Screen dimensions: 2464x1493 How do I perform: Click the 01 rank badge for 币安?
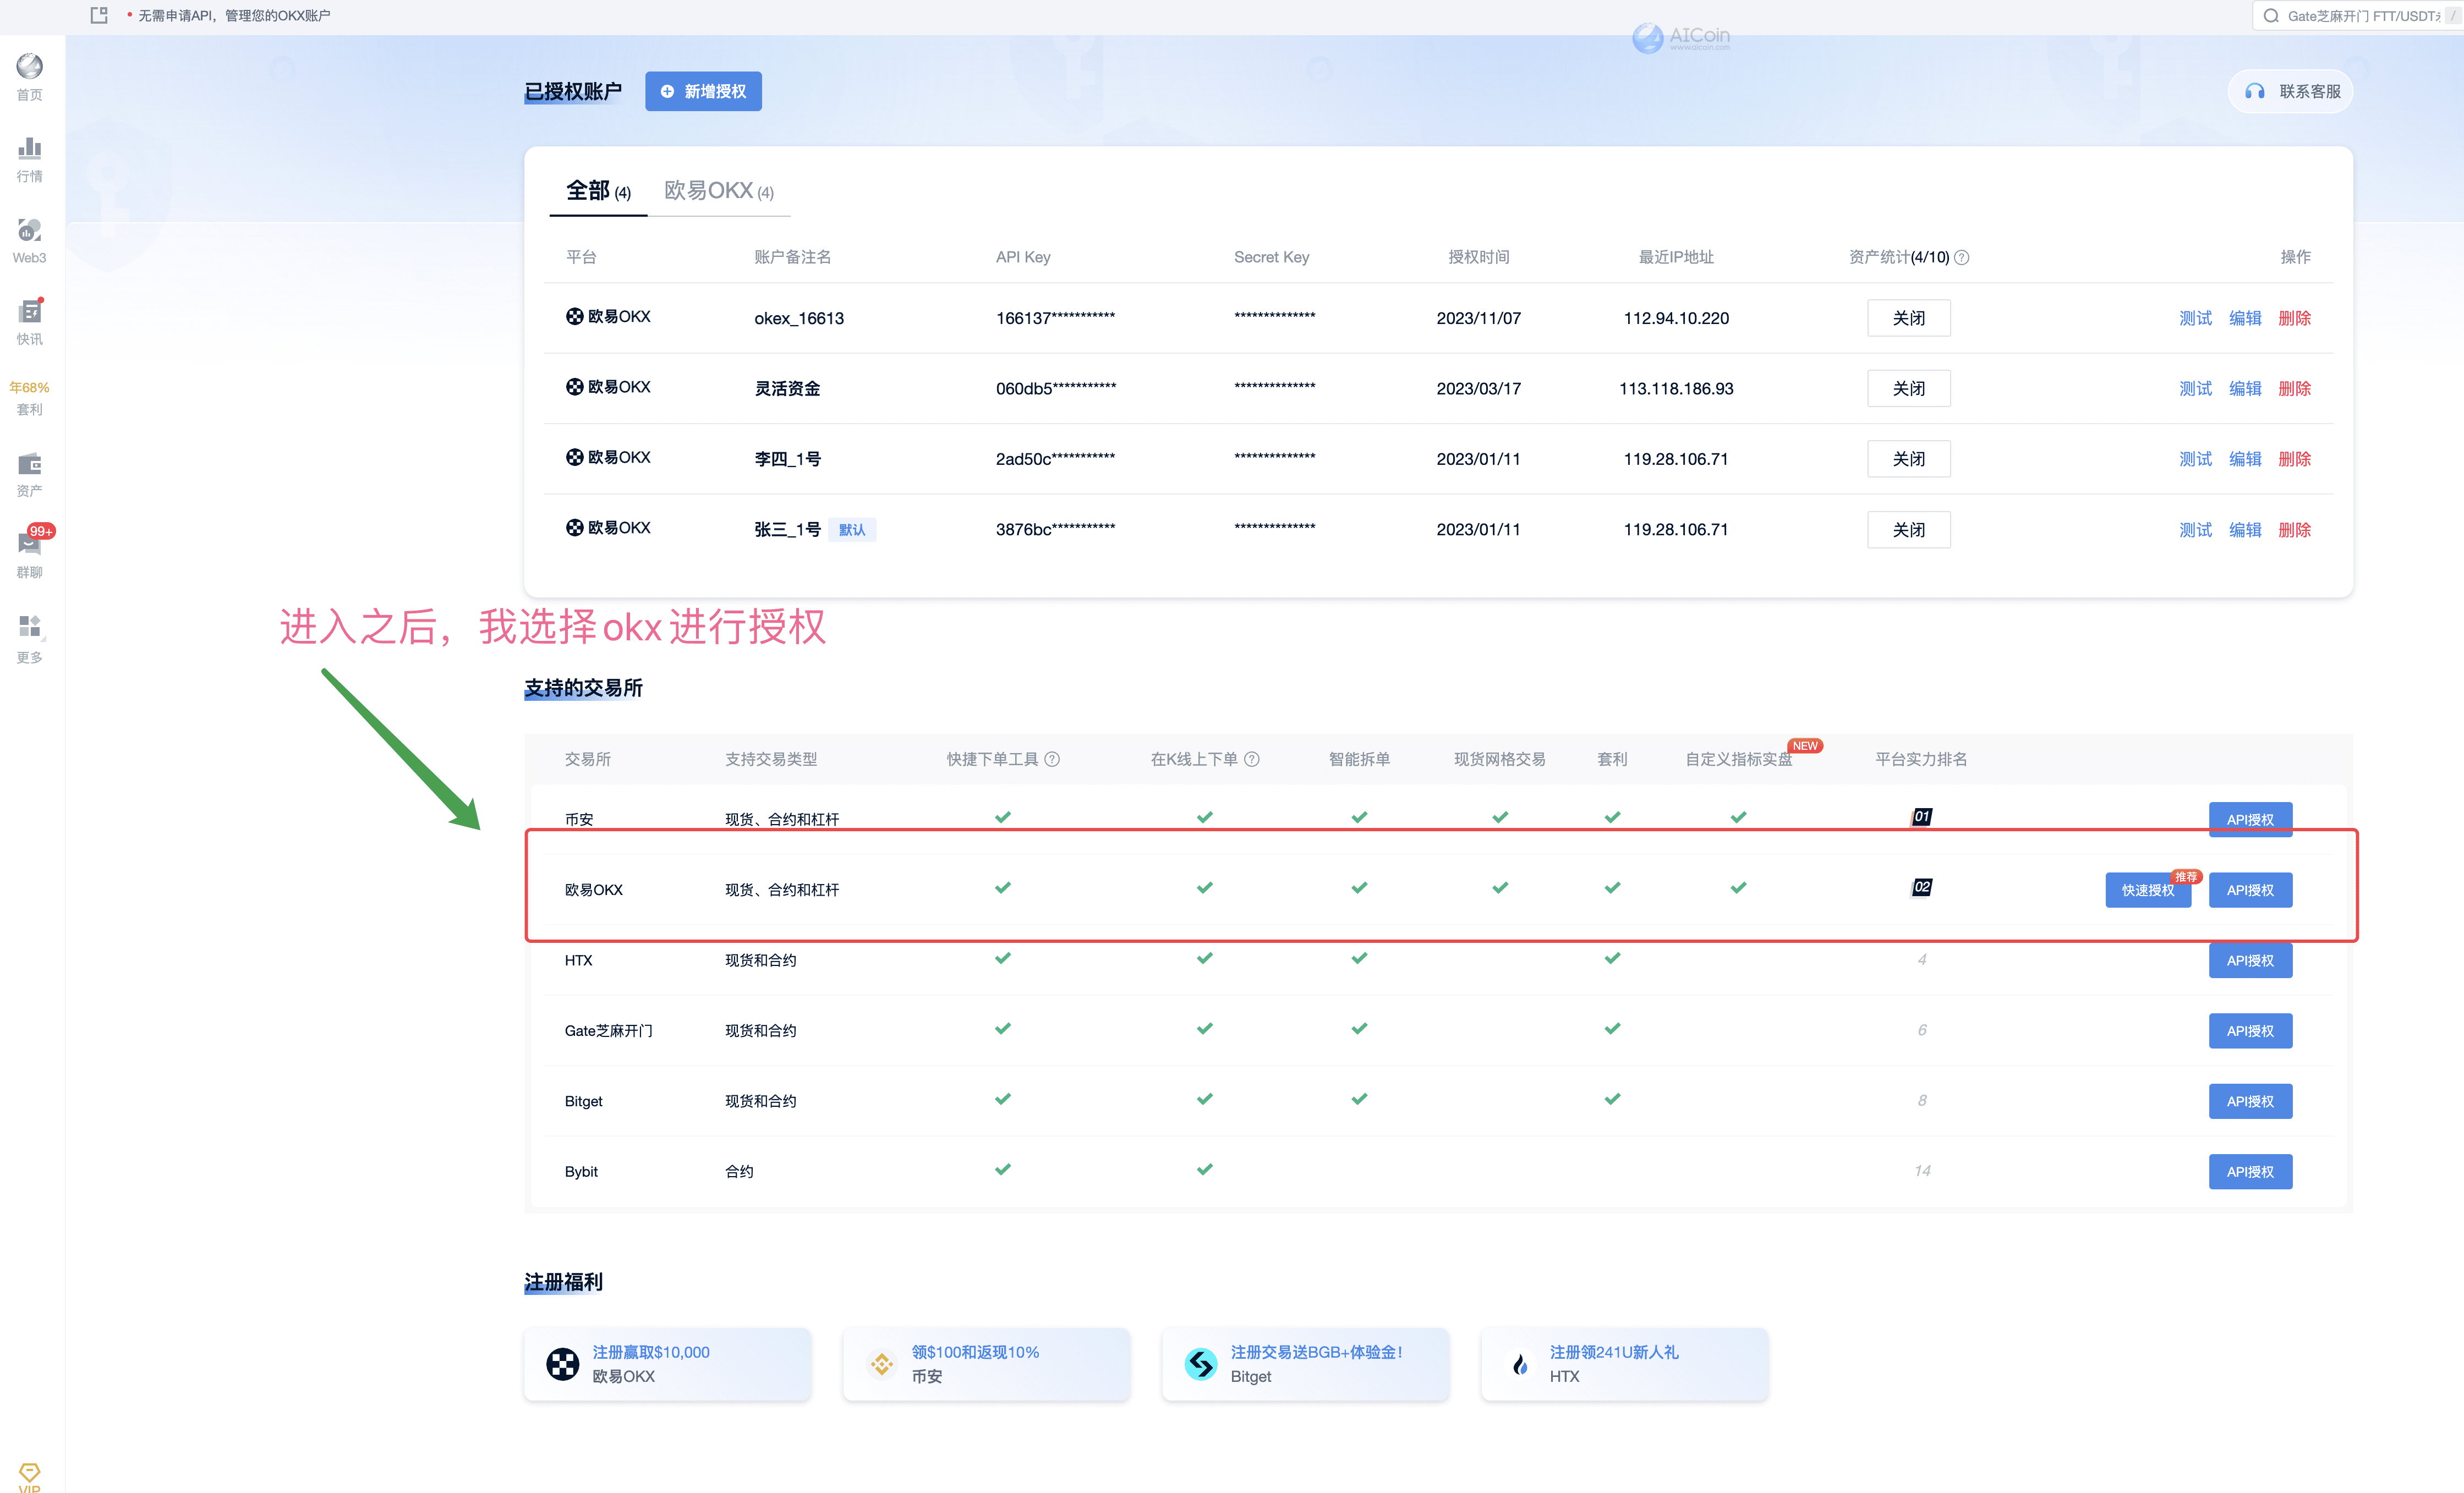pyautogui.click(x=1921, y=817)
